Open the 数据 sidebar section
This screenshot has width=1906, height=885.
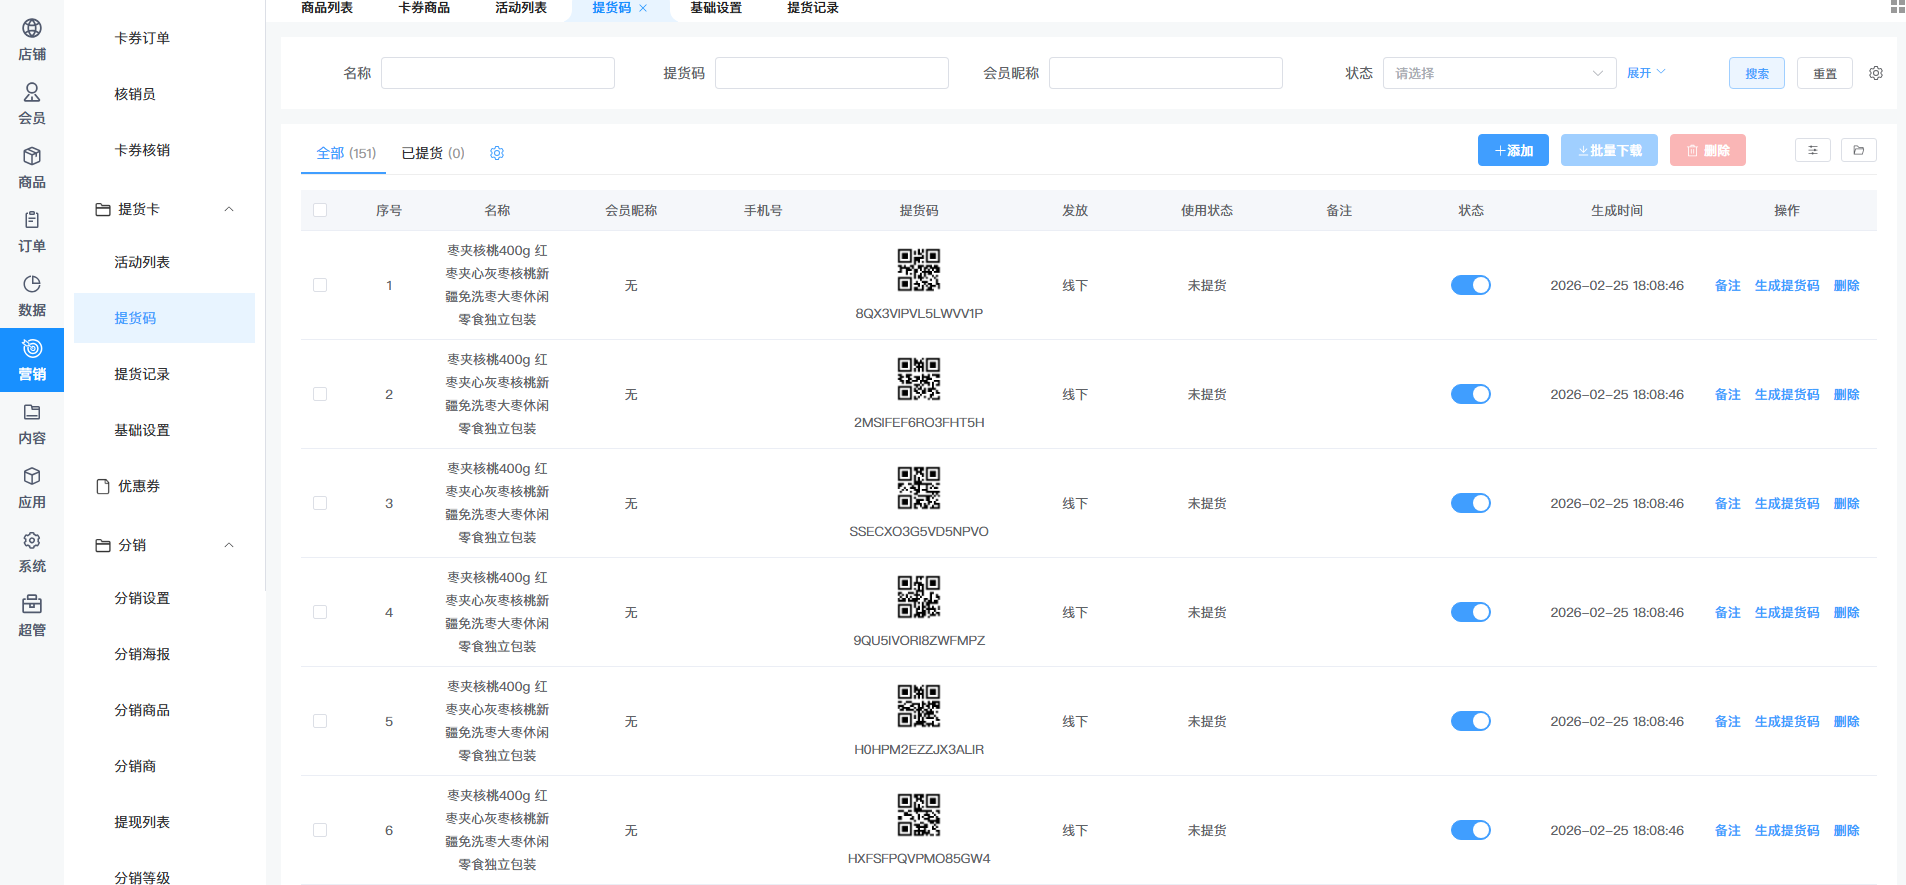[32, 296]
